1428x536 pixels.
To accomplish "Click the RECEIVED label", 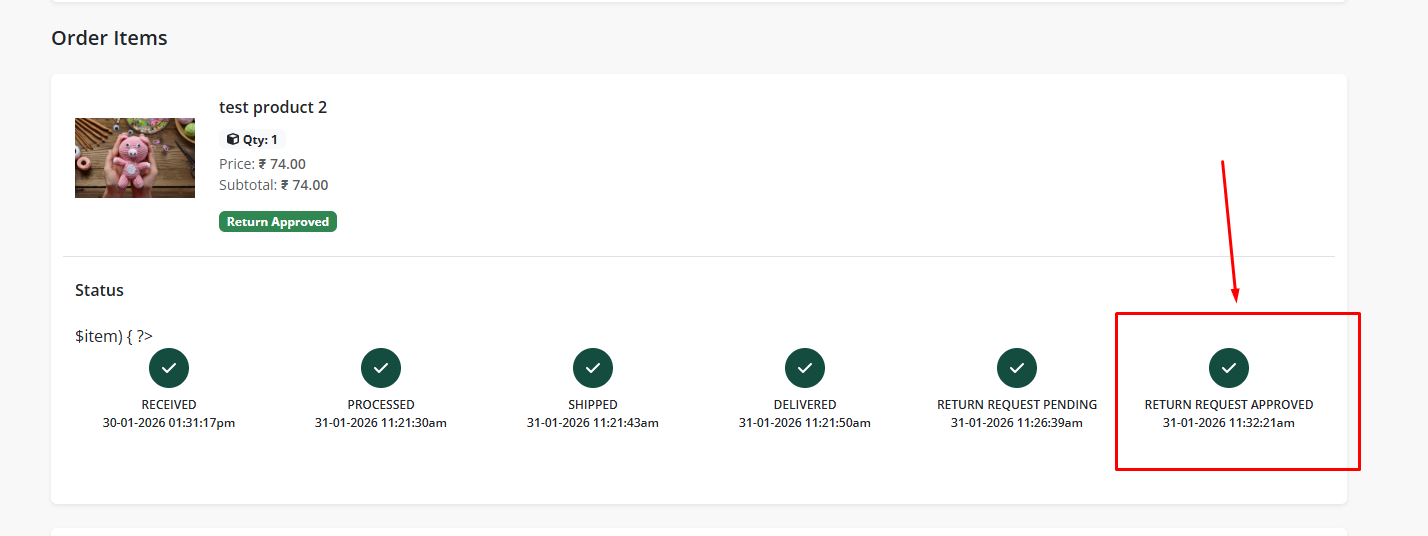I will (x=169, y=405).
